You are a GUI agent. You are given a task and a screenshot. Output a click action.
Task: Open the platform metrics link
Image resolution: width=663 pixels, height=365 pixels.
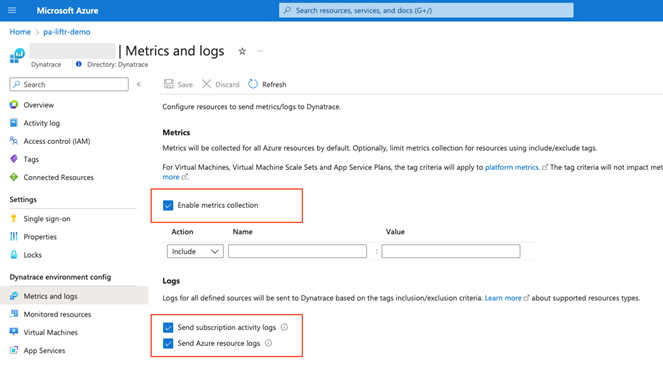[x=512, y=167]
